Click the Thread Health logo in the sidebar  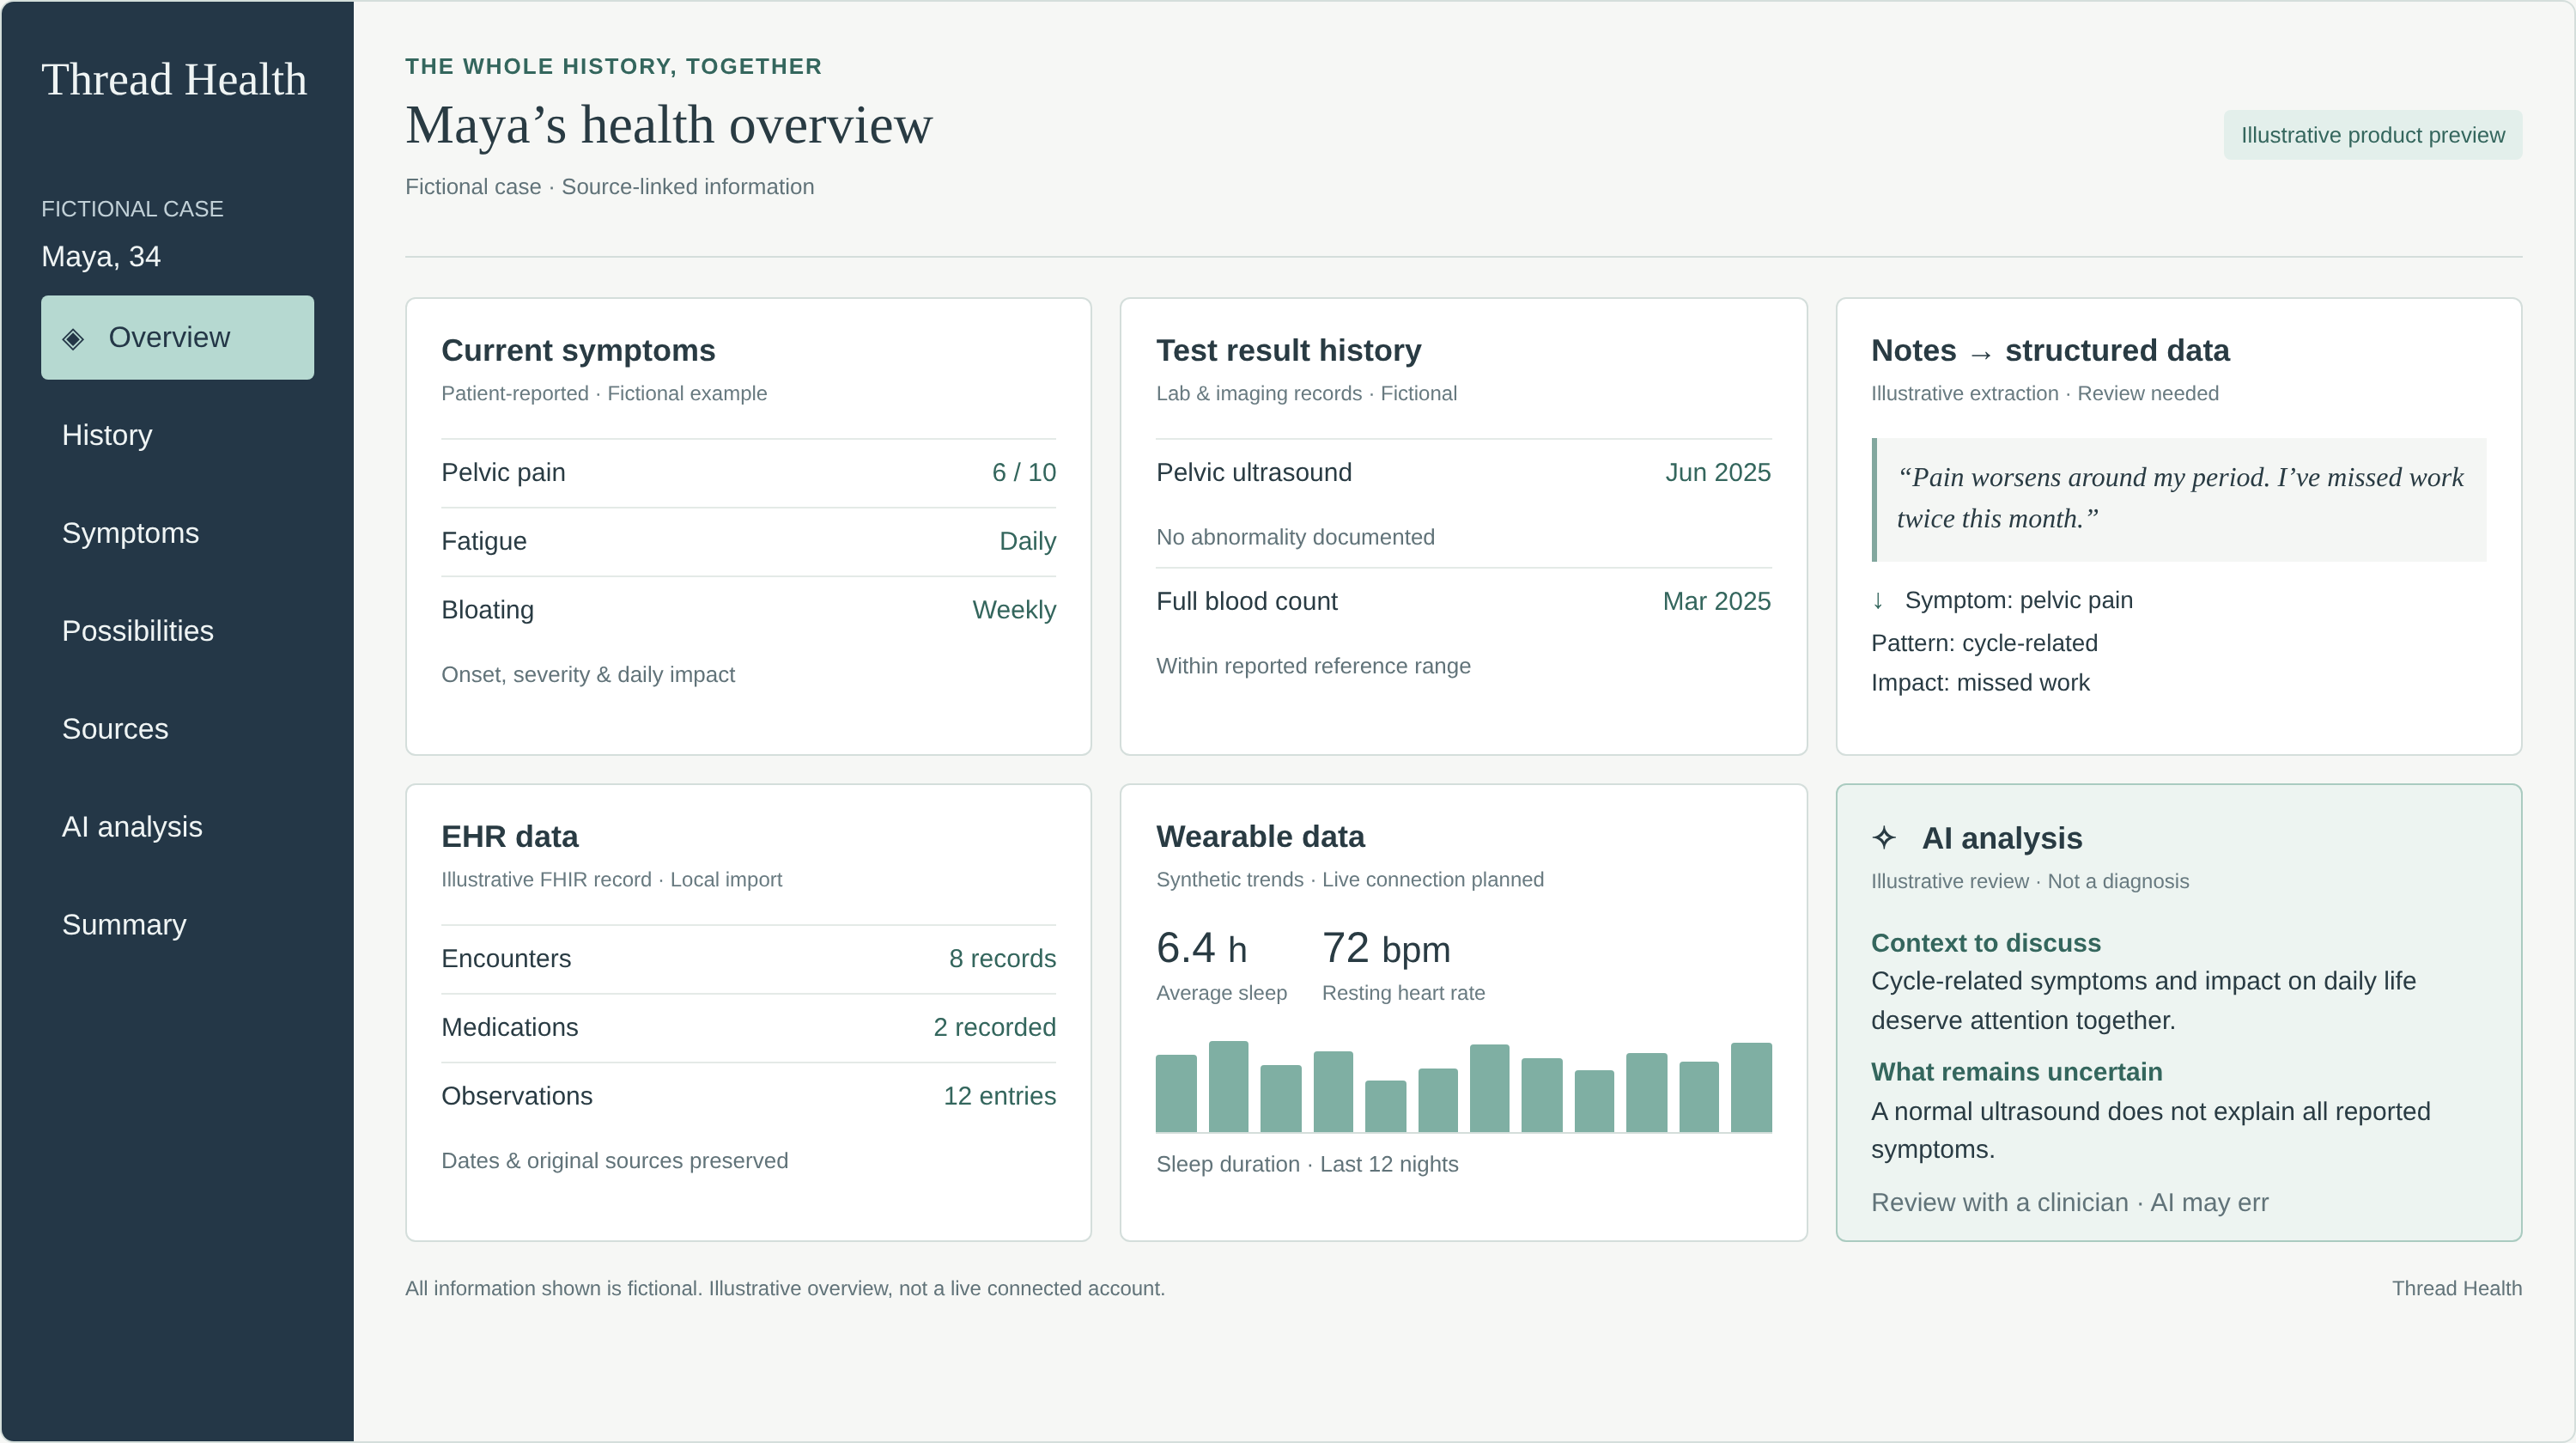pyautogui.click(x=174, y=80)
